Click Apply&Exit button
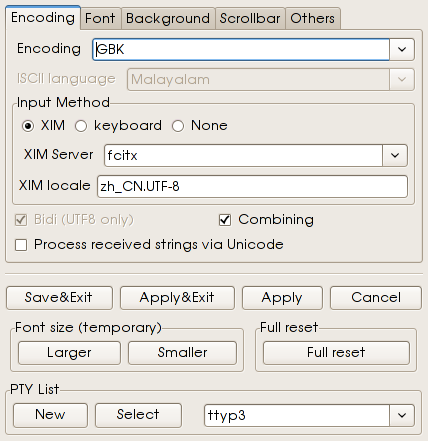The image size is (428, 441). 177,297
